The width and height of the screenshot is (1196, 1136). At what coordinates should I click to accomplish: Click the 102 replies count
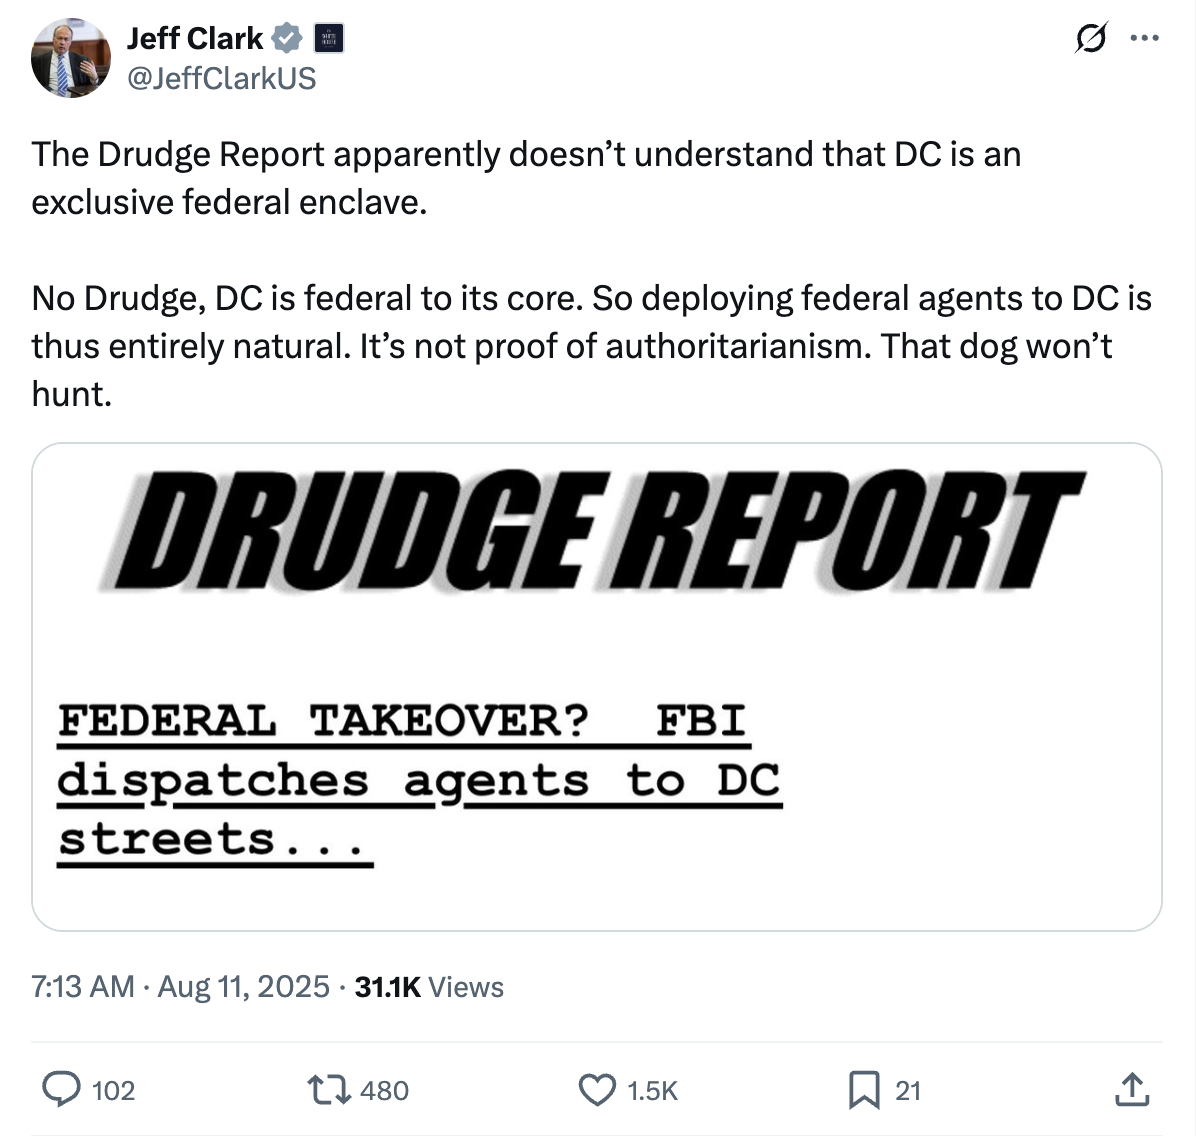113,1090
